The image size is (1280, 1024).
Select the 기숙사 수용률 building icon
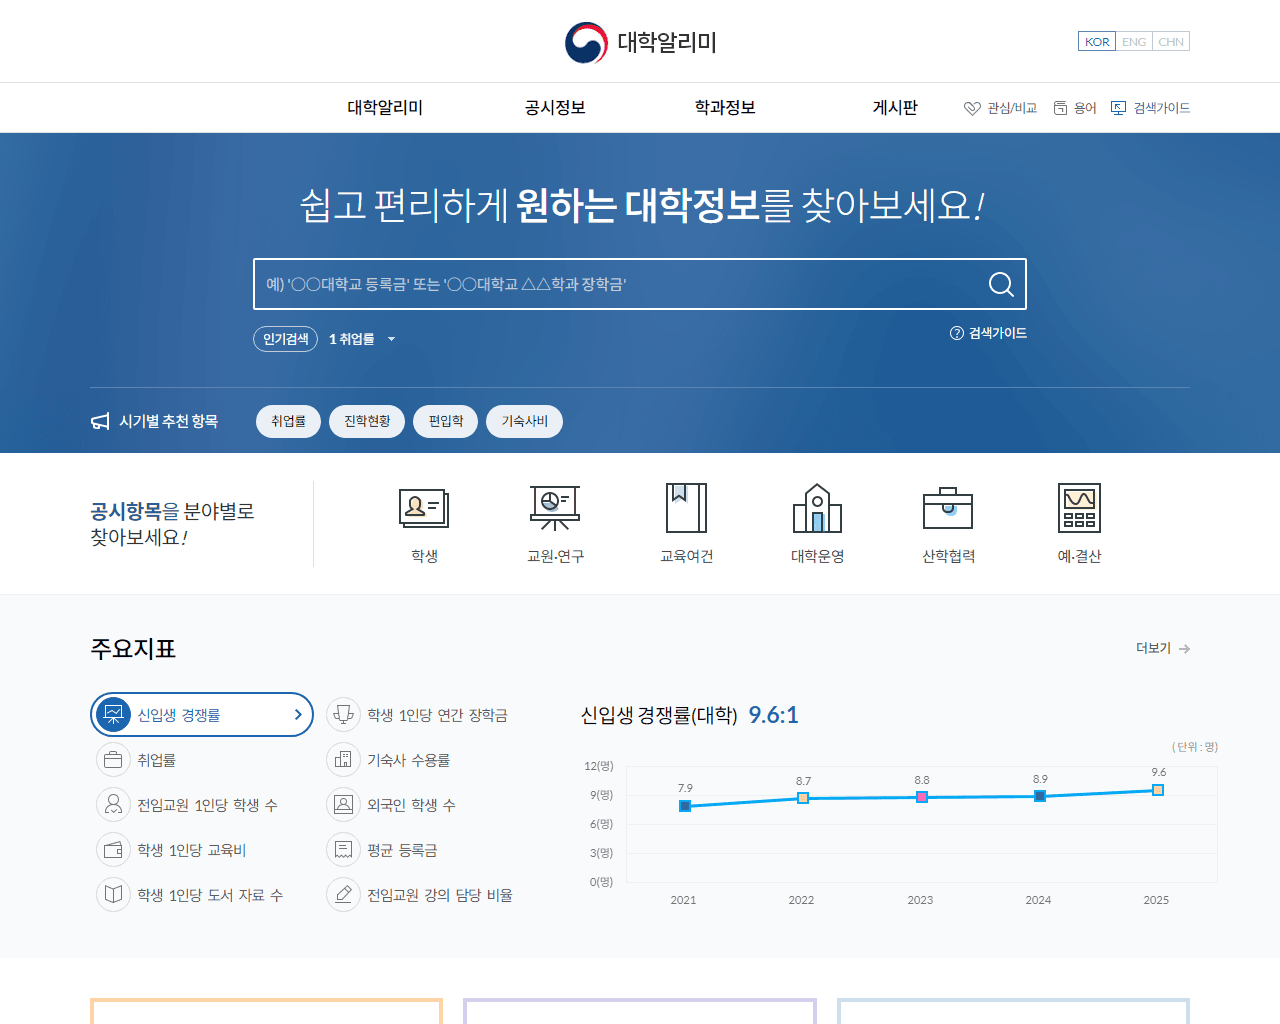pyautogui.click(x=343, y=760)
